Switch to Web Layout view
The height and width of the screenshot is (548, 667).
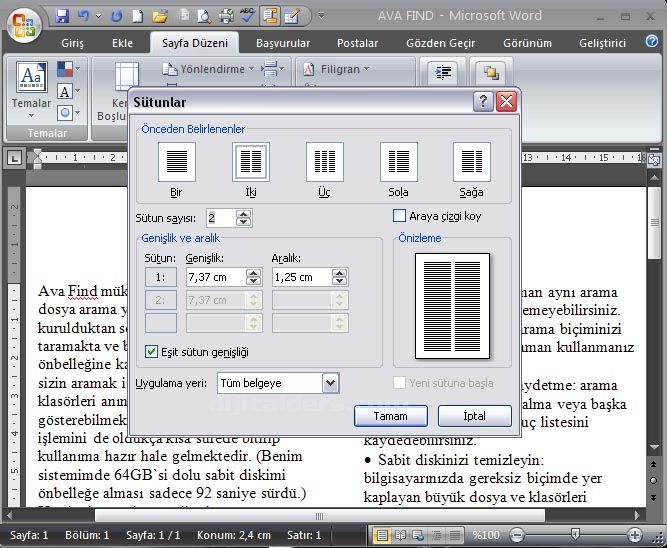(418, 535)
